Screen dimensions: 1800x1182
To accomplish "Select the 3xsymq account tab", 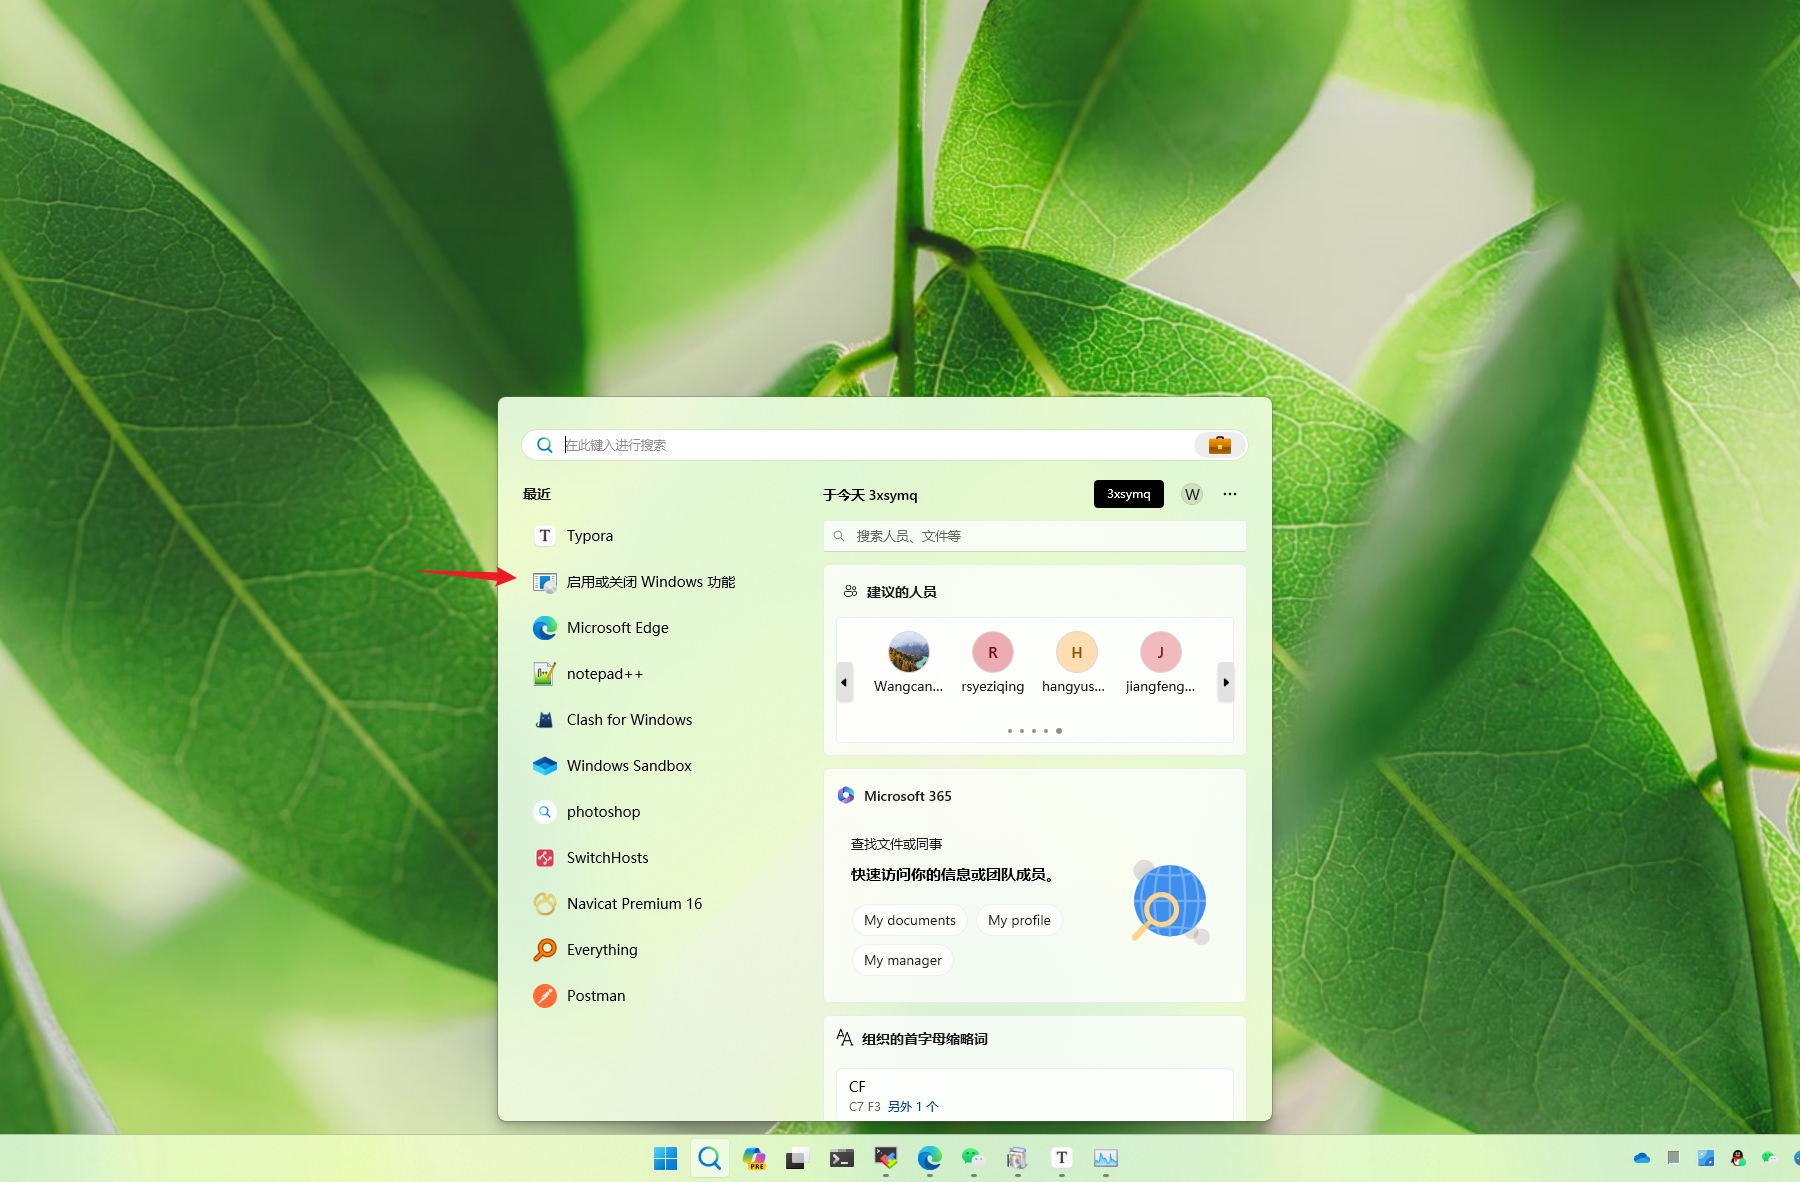I will [1128, 494].
